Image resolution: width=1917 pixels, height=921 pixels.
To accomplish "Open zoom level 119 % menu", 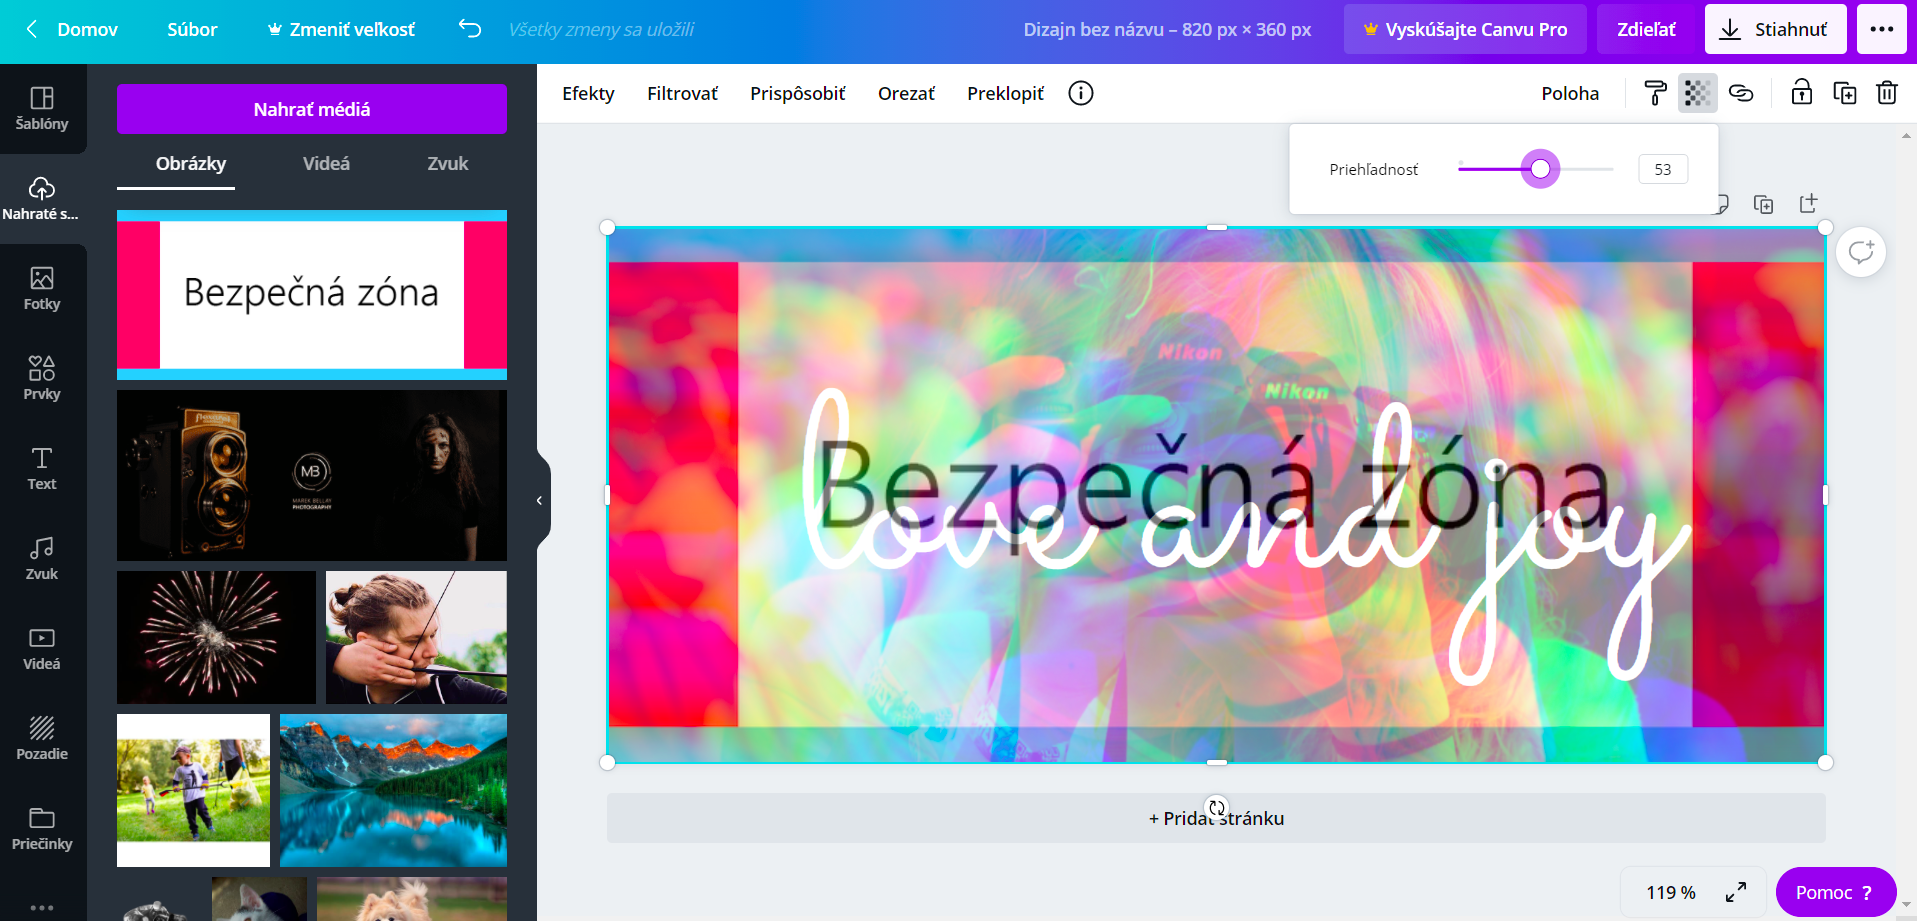I will coord(1671,892).
